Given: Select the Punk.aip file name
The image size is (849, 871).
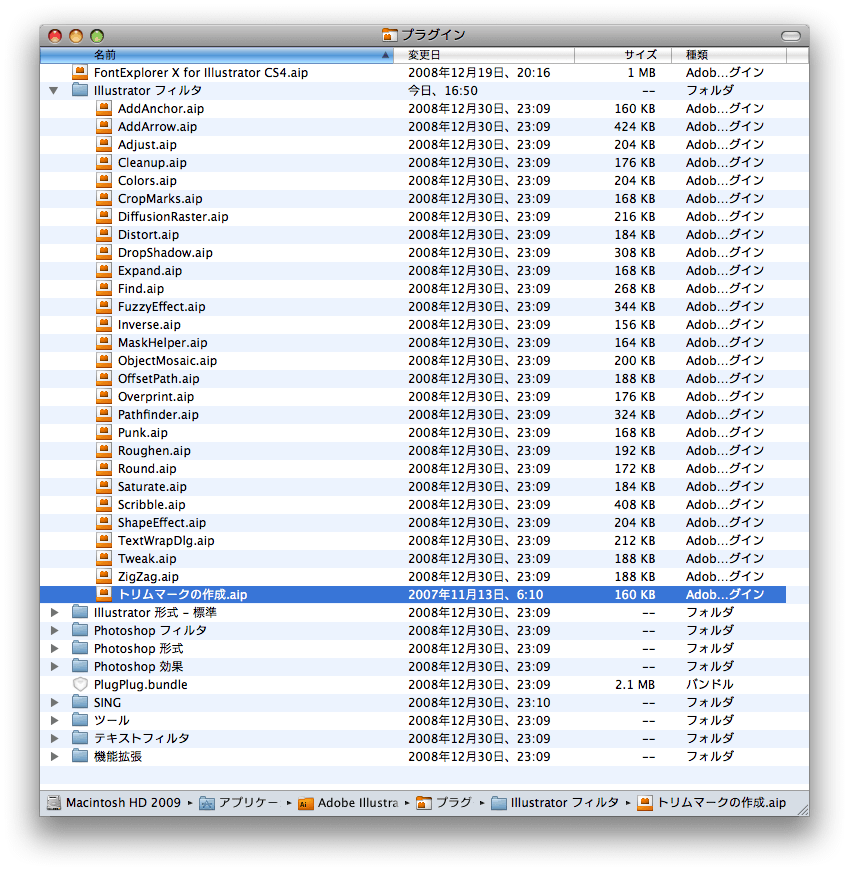Looking at the screenshot, I should click(x=143, y=432).
